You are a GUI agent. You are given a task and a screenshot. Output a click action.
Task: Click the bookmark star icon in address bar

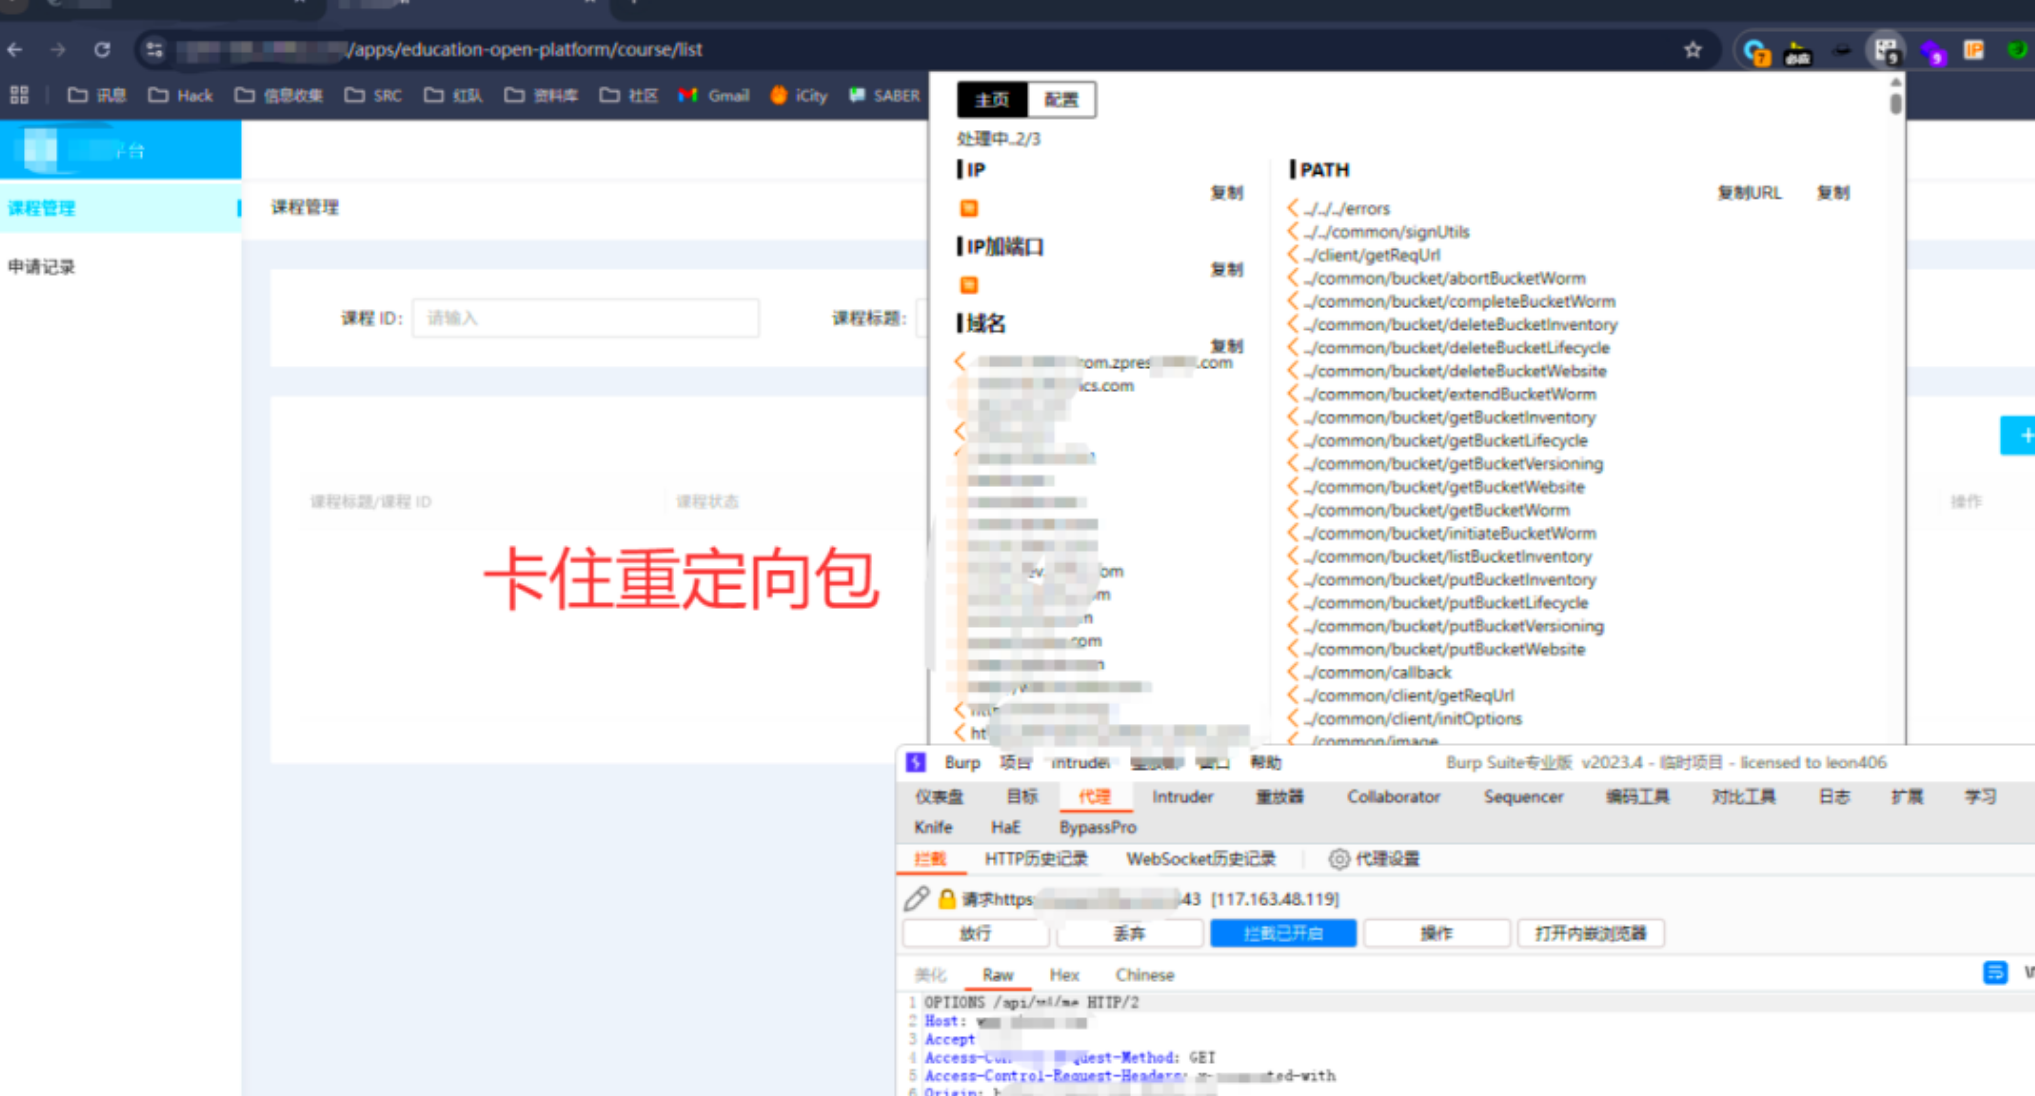1692,50
